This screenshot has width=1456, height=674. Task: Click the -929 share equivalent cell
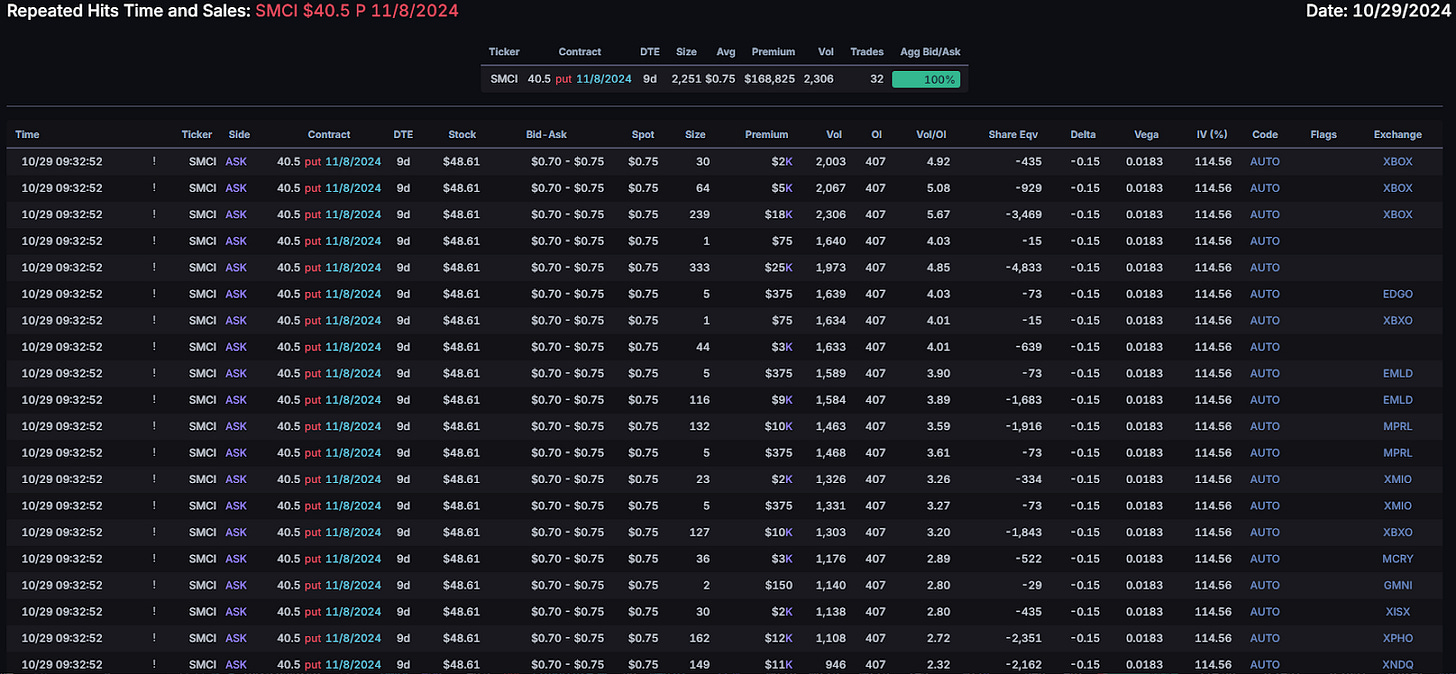(x=1029, y=188)
